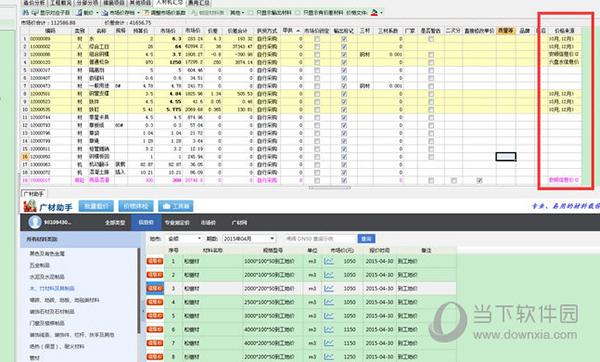Screen dimensions: 600x362
Task: Select the outlined empty cell in row 16
Action: click(x=506, y=157)
